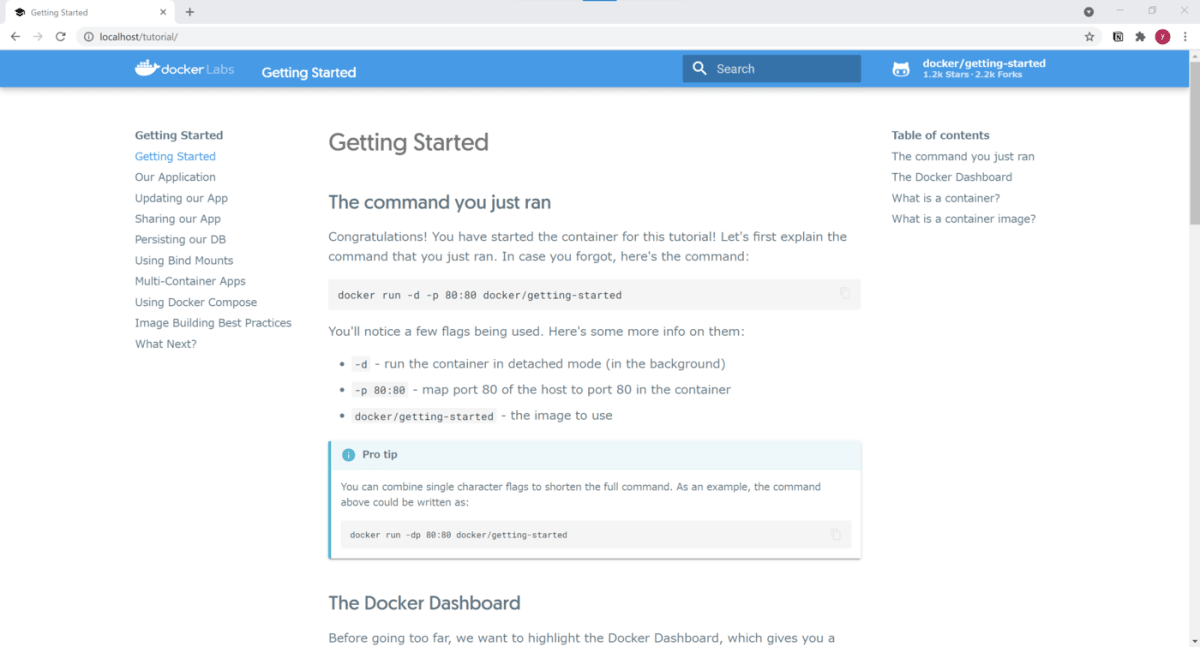The width and height of the screenshot is (1200, 647).
Task: Go to Using Docker Compose
Action: click(196, 302)
